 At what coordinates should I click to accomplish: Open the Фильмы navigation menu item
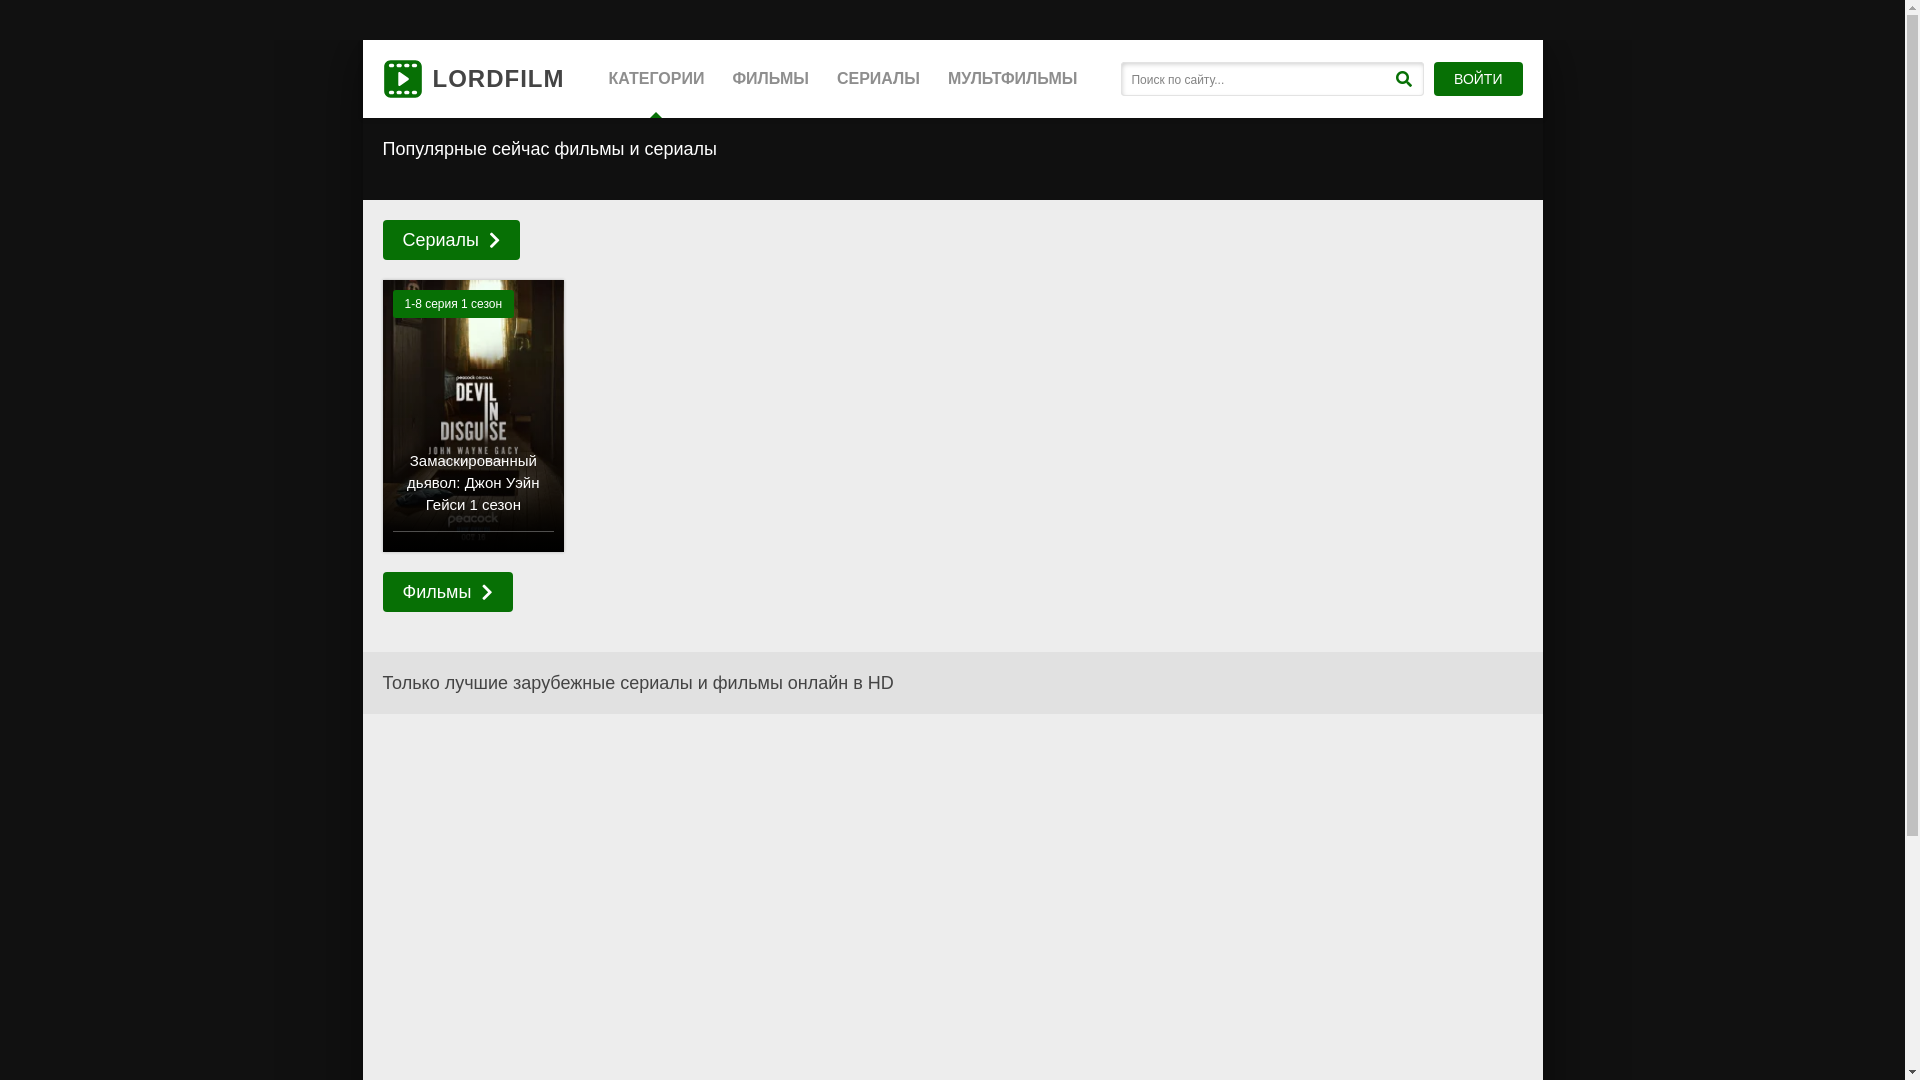(770, 79)
